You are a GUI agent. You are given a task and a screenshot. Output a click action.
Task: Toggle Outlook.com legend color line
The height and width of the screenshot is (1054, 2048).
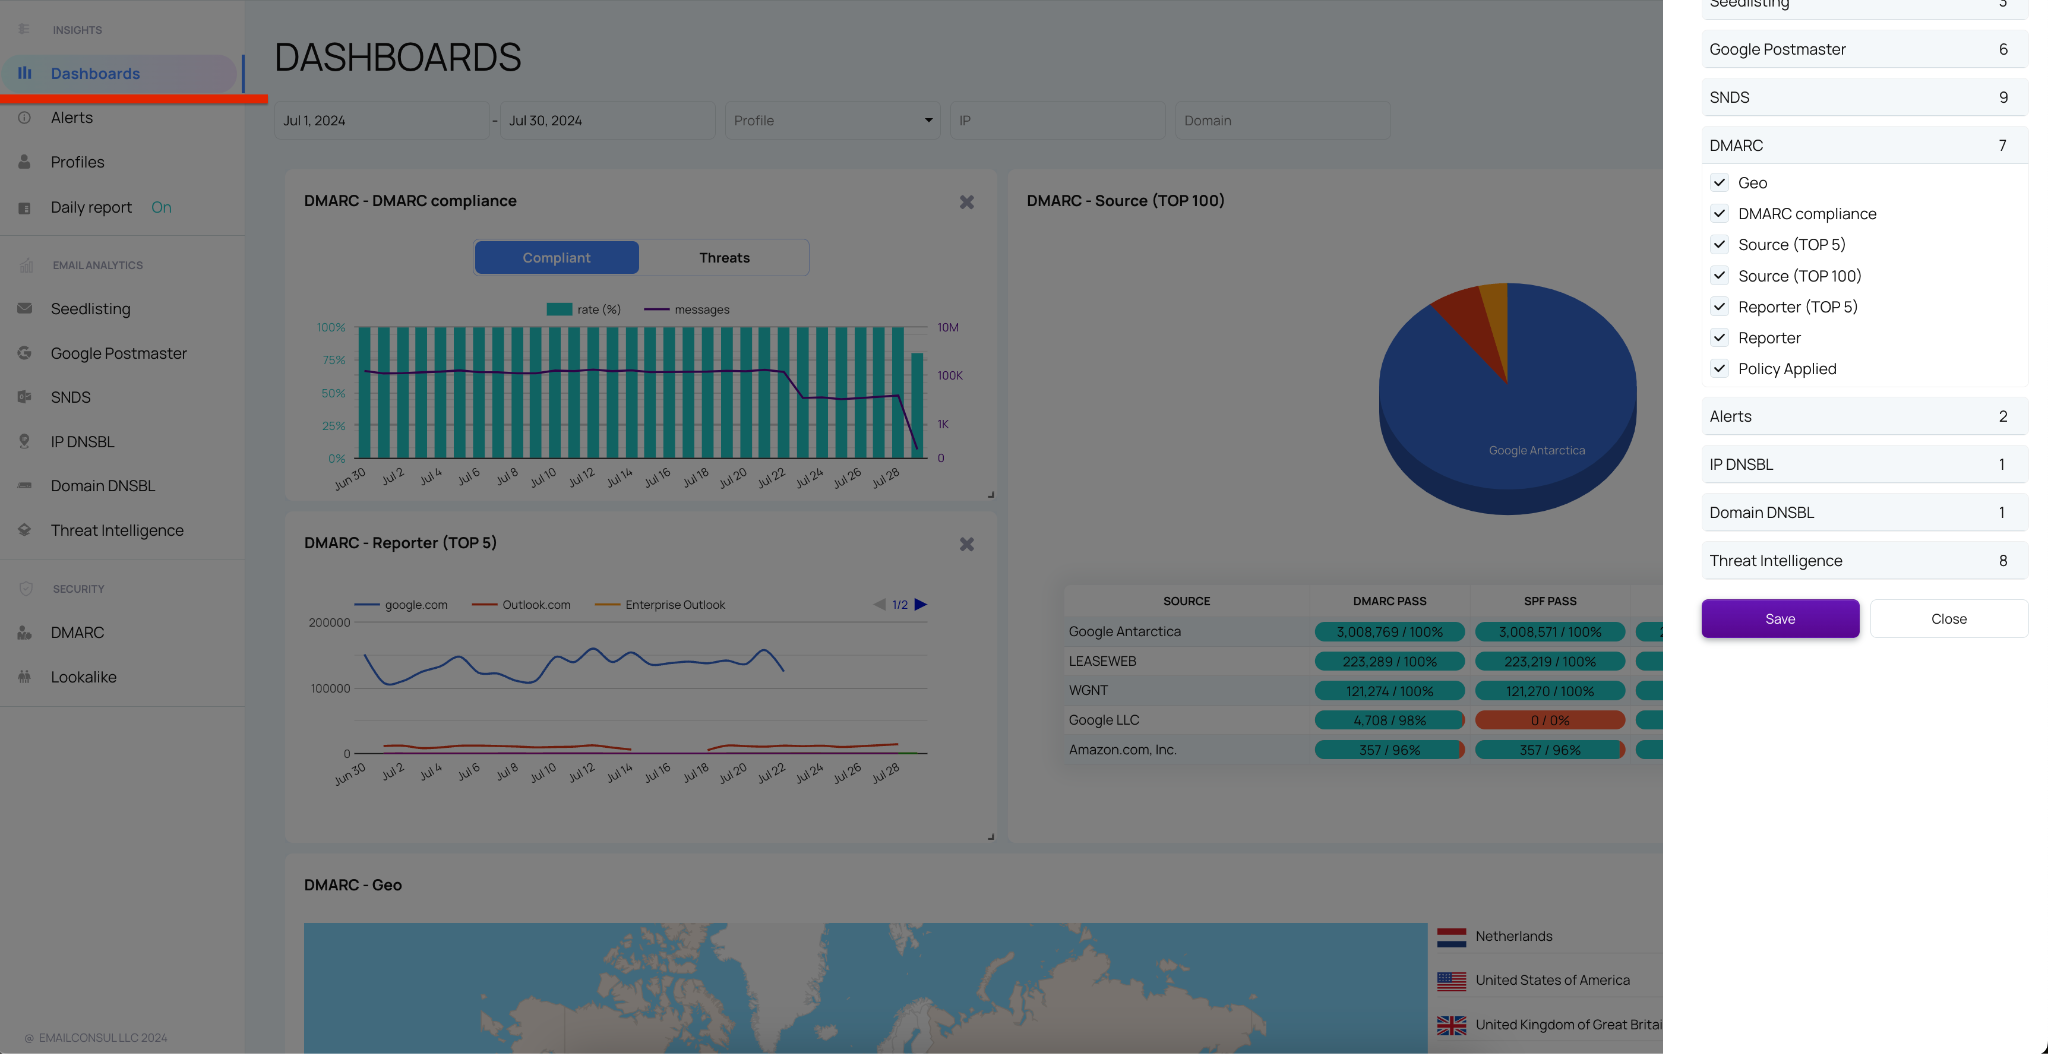coord(484,605)
